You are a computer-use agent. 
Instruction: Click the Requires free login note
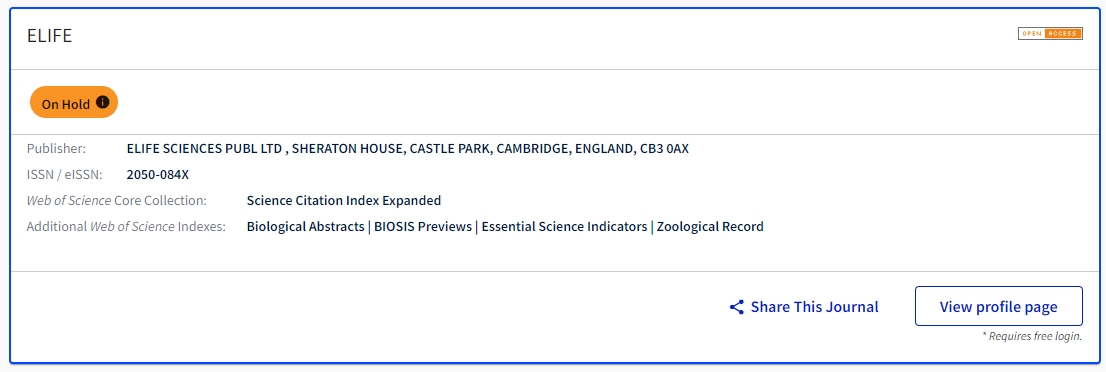pyautogui.click(x=1032, y=336)
